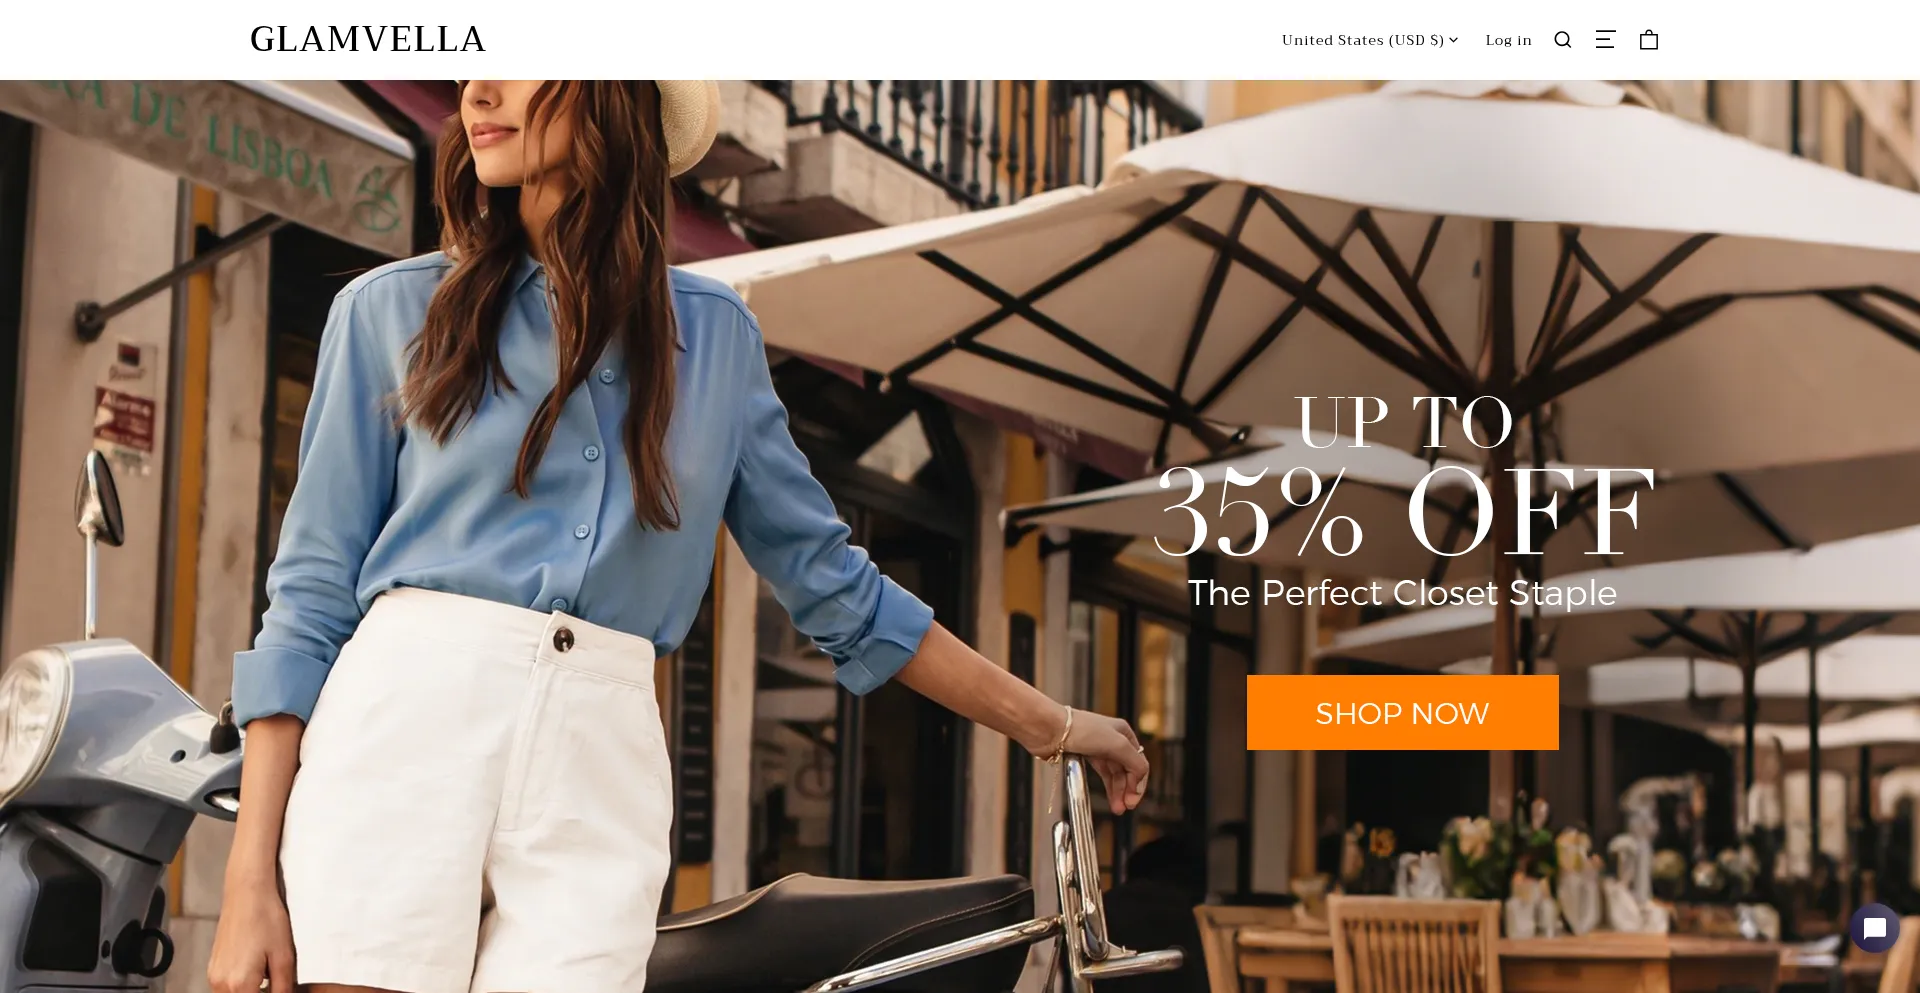
Task: Click the Lisboa awning sign in the photo
Action: (200, 150)
